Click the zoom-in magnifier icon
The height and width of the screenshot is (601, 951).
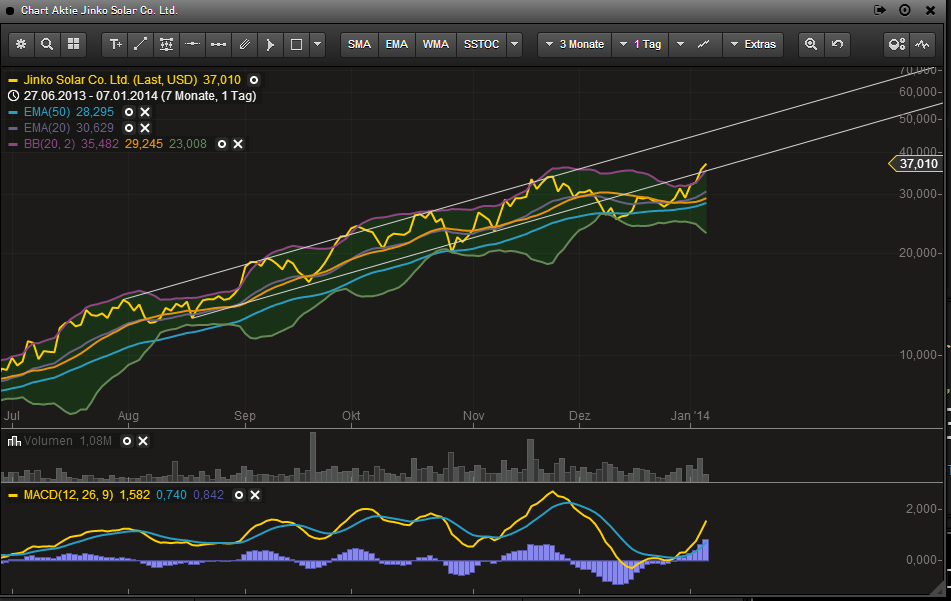point(811,44)
